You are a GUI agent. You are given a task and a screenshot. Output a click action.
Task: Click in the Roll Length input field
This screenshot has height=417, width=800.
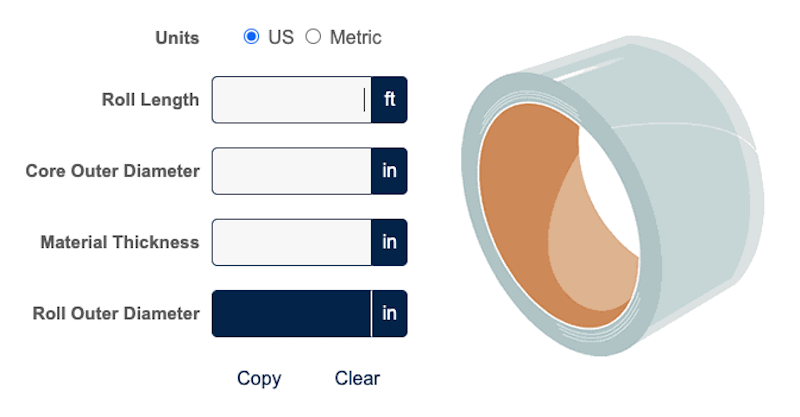coord(290,100)
